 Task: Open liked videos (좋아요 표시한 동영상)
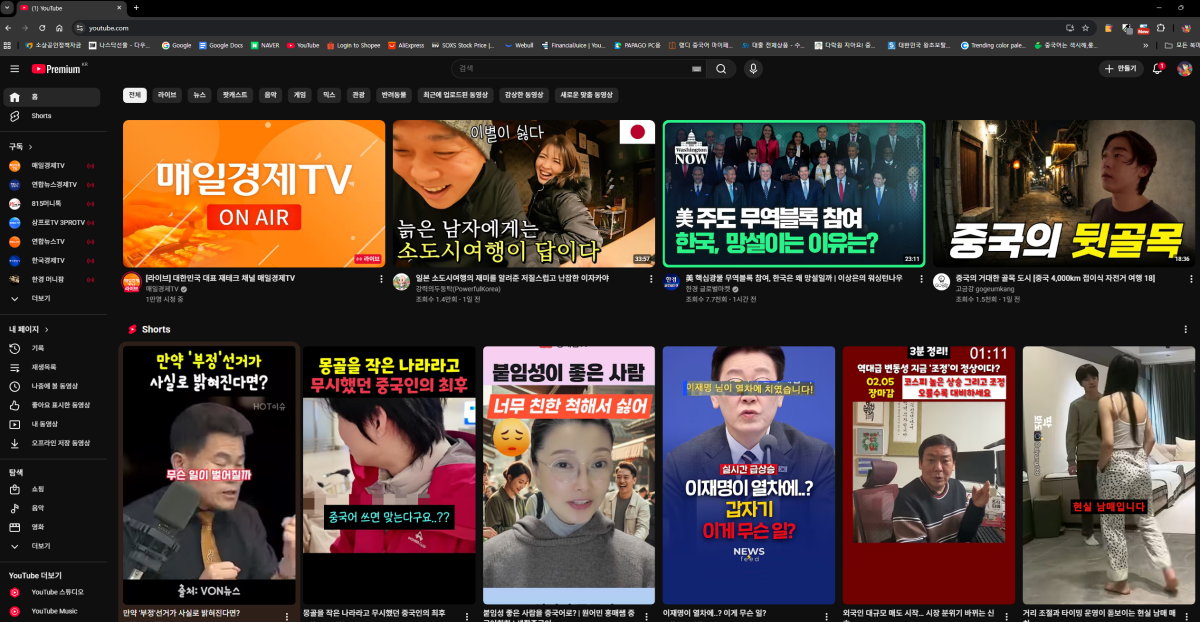pos(60,405)
